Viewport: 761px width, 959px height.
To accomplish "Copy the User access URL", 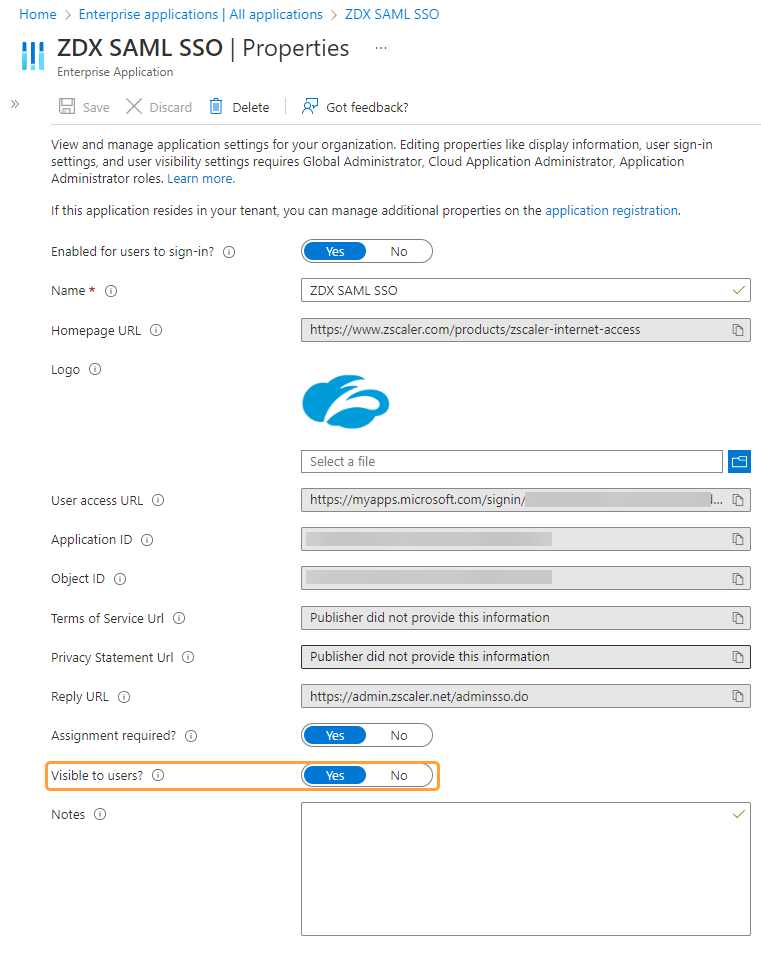I will coord(738,500).
